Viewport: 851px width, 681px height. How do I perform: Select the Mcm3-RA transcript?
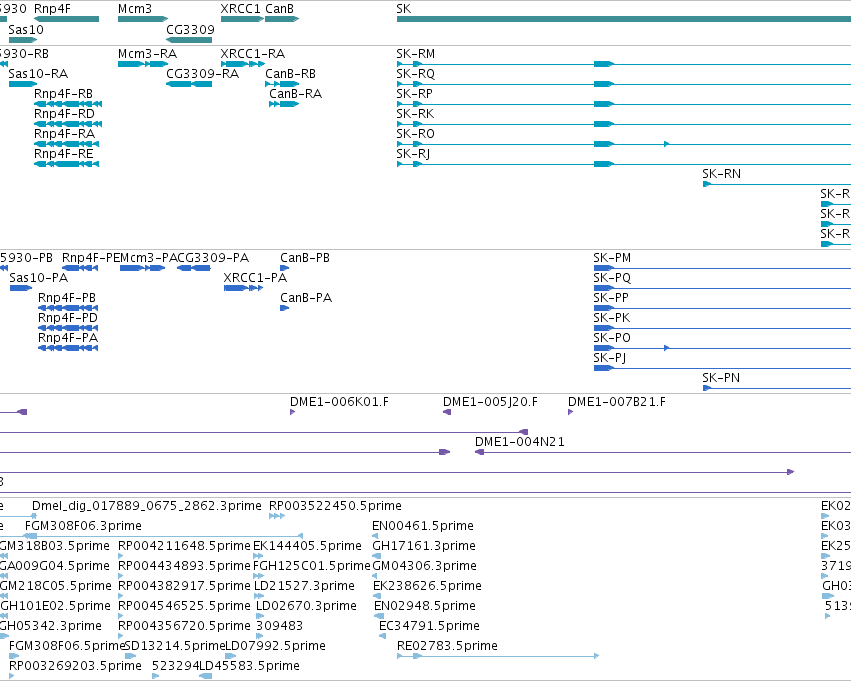[x=143, y=64]
